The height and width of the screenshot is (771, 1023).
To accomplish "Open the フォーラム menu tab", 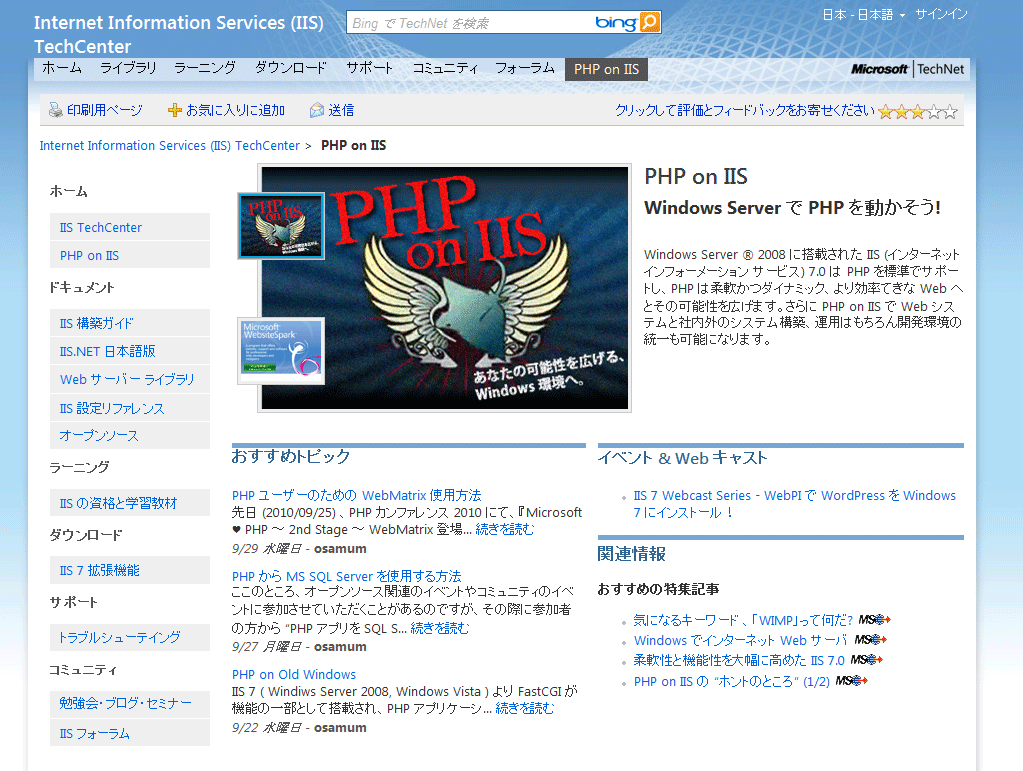I will 525,68.
